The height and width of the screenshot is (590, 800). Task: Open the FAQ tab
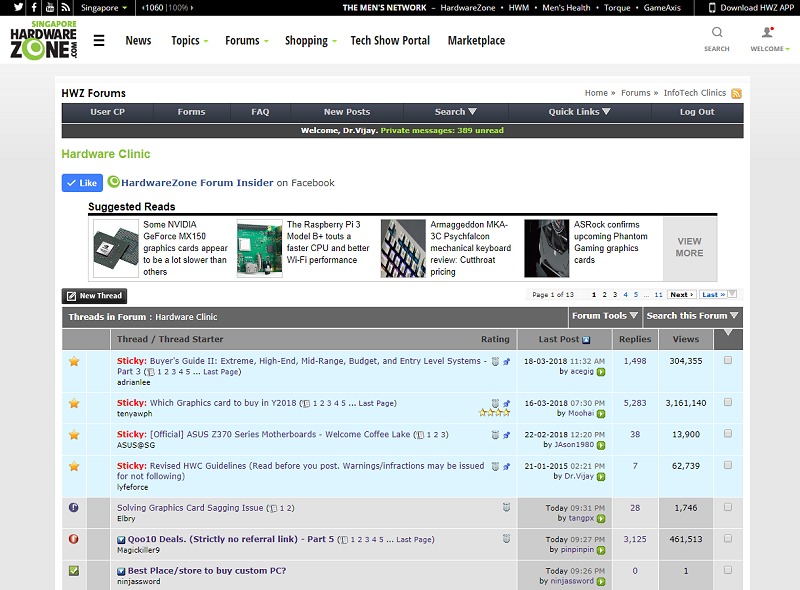click(x=260, y=112)
